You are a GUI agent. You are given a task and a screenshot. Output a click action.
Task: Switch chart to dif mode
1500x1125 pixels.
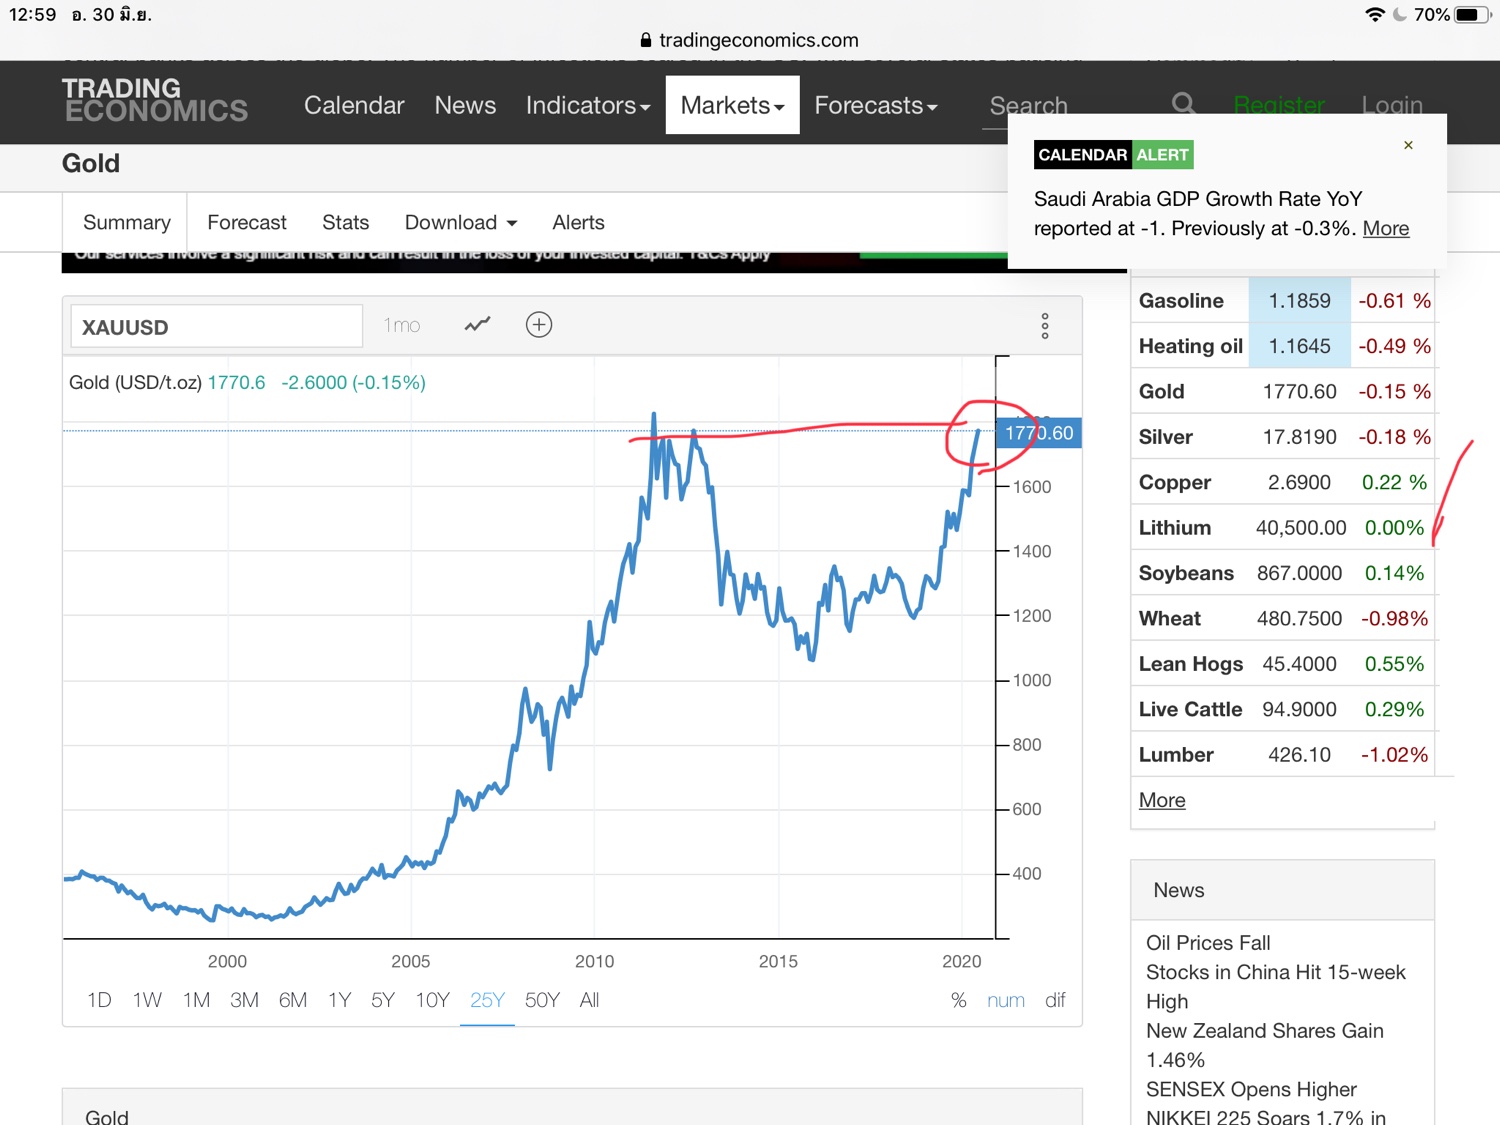(1055, 1000)
